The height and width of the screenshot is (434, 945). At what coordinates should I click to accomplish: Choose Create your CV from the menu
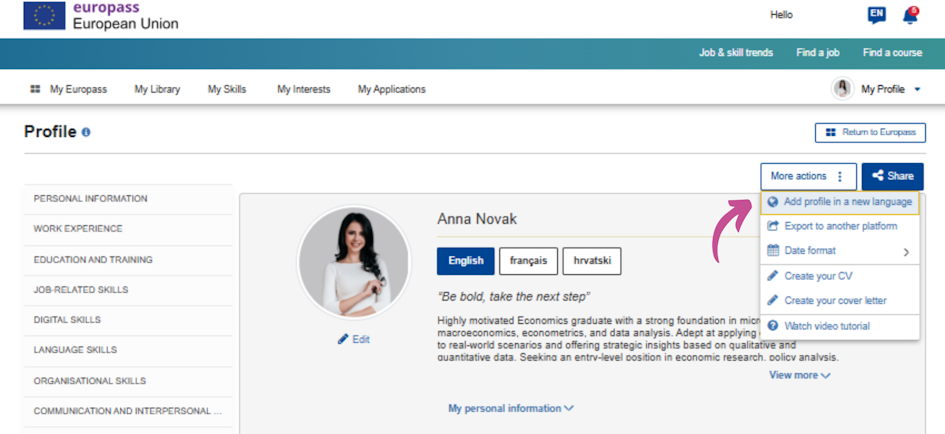coord(840,276)
